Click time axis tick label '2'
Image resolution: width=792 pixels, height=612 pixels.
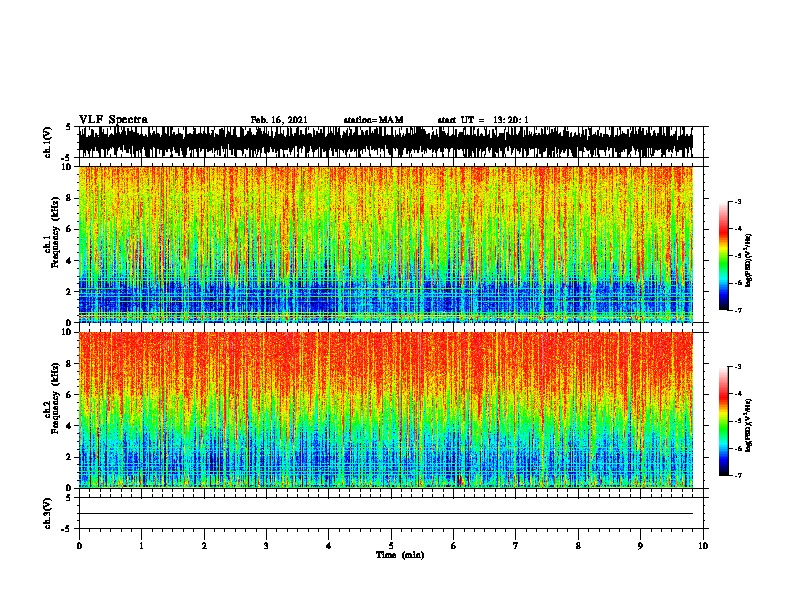tap(204, 545)
